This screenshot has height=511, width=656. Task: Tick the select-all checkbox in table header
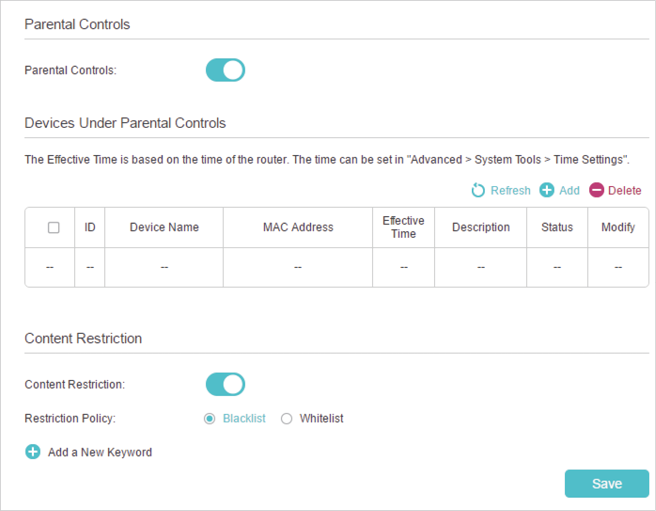point(54,227)
